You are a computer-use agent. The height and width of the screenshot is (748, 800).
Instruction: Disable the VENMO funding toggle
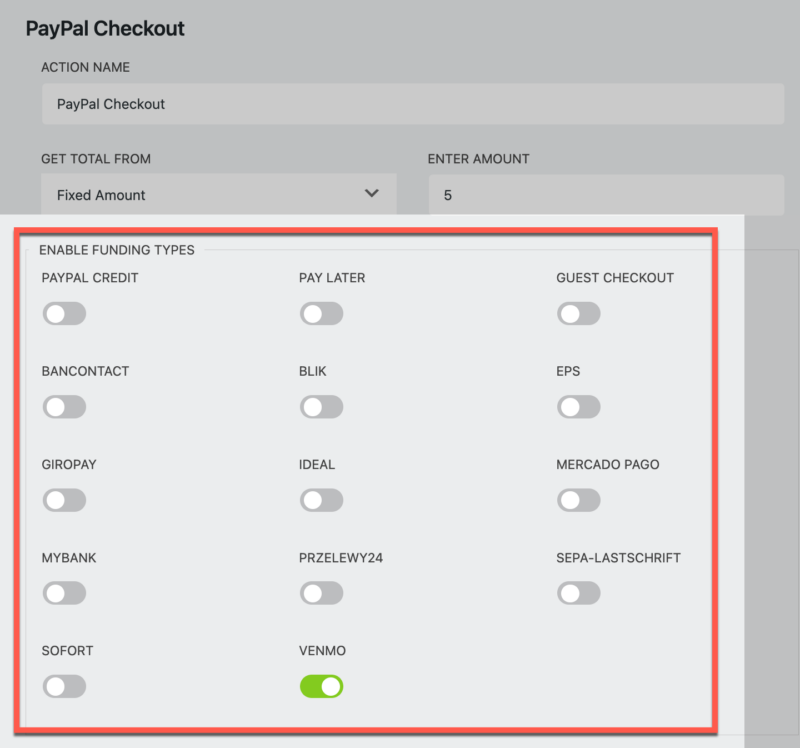[x=321, y=685]
